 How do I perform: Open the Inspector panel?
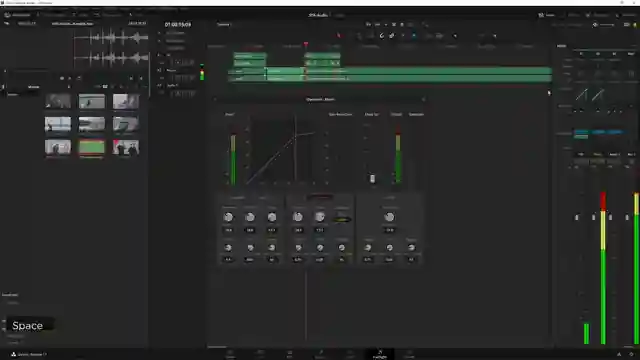point(627,15)
